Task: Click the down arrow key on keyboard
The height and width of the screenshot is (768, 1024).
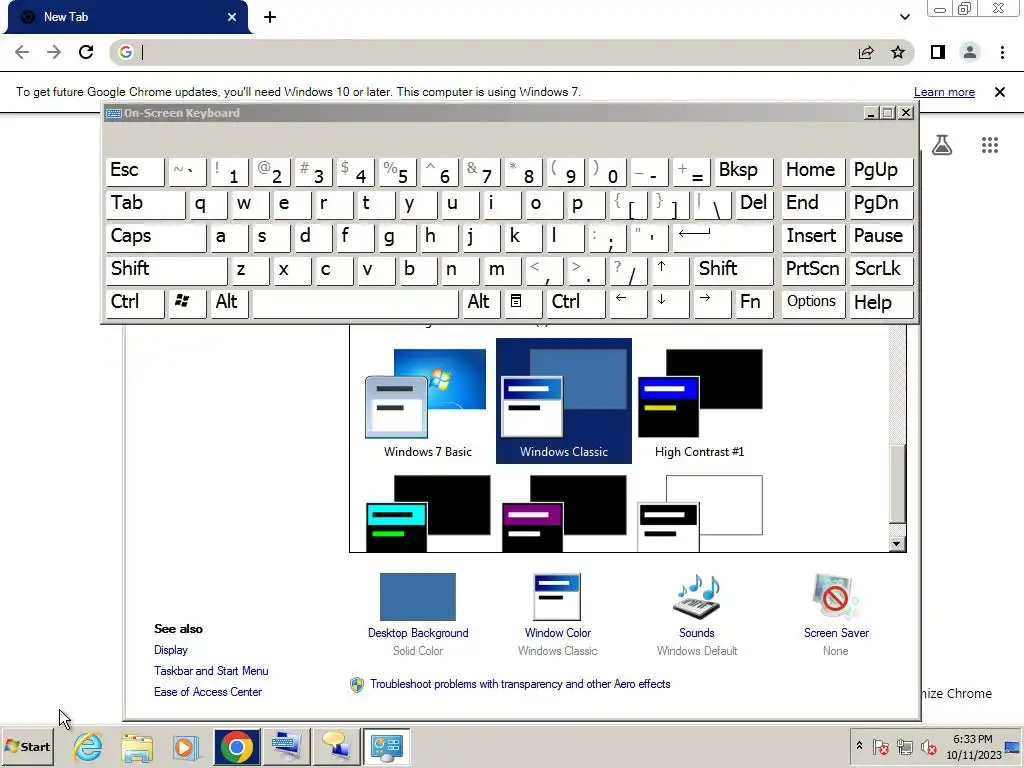Action: pos(670,304)
